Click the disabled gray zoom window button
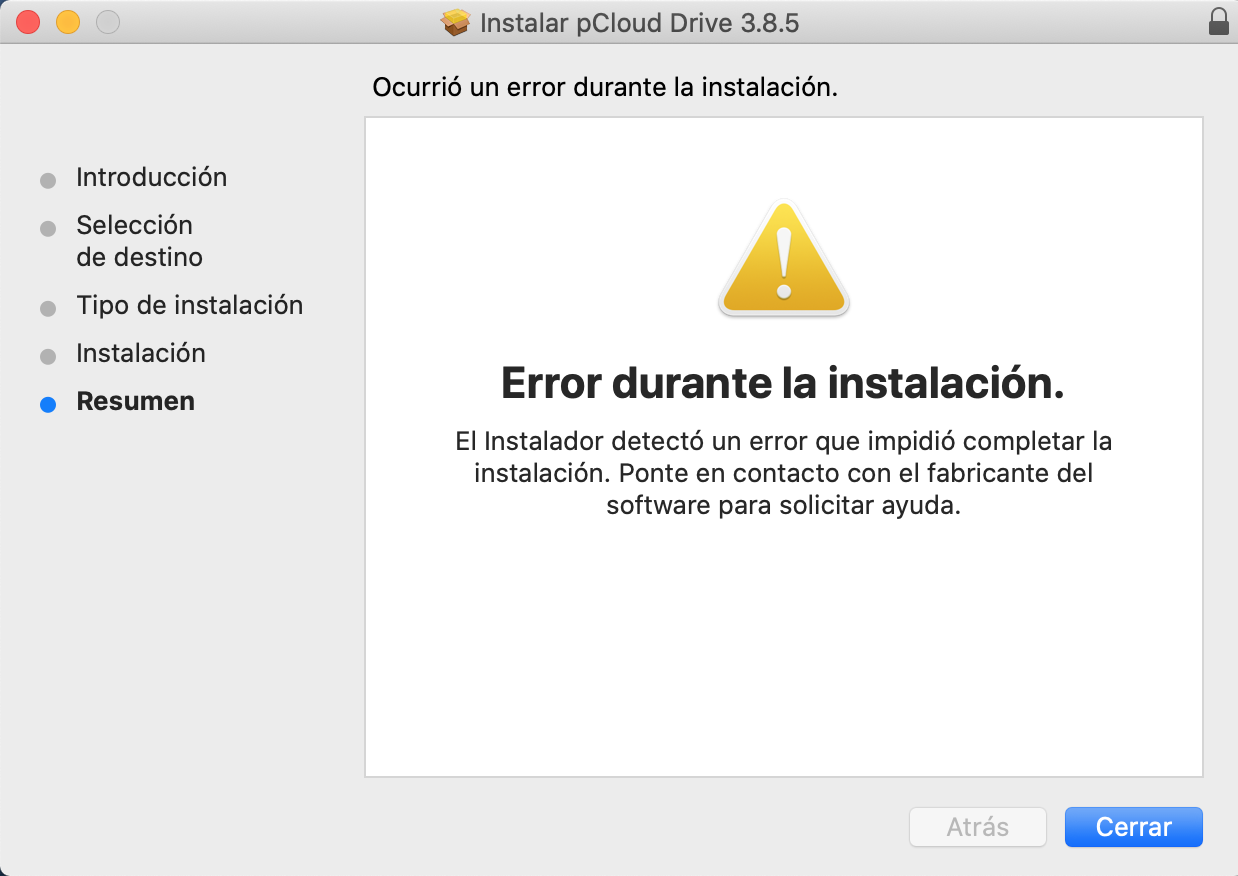The width and height of the screenshot is (1238, 876). (108, 21)
